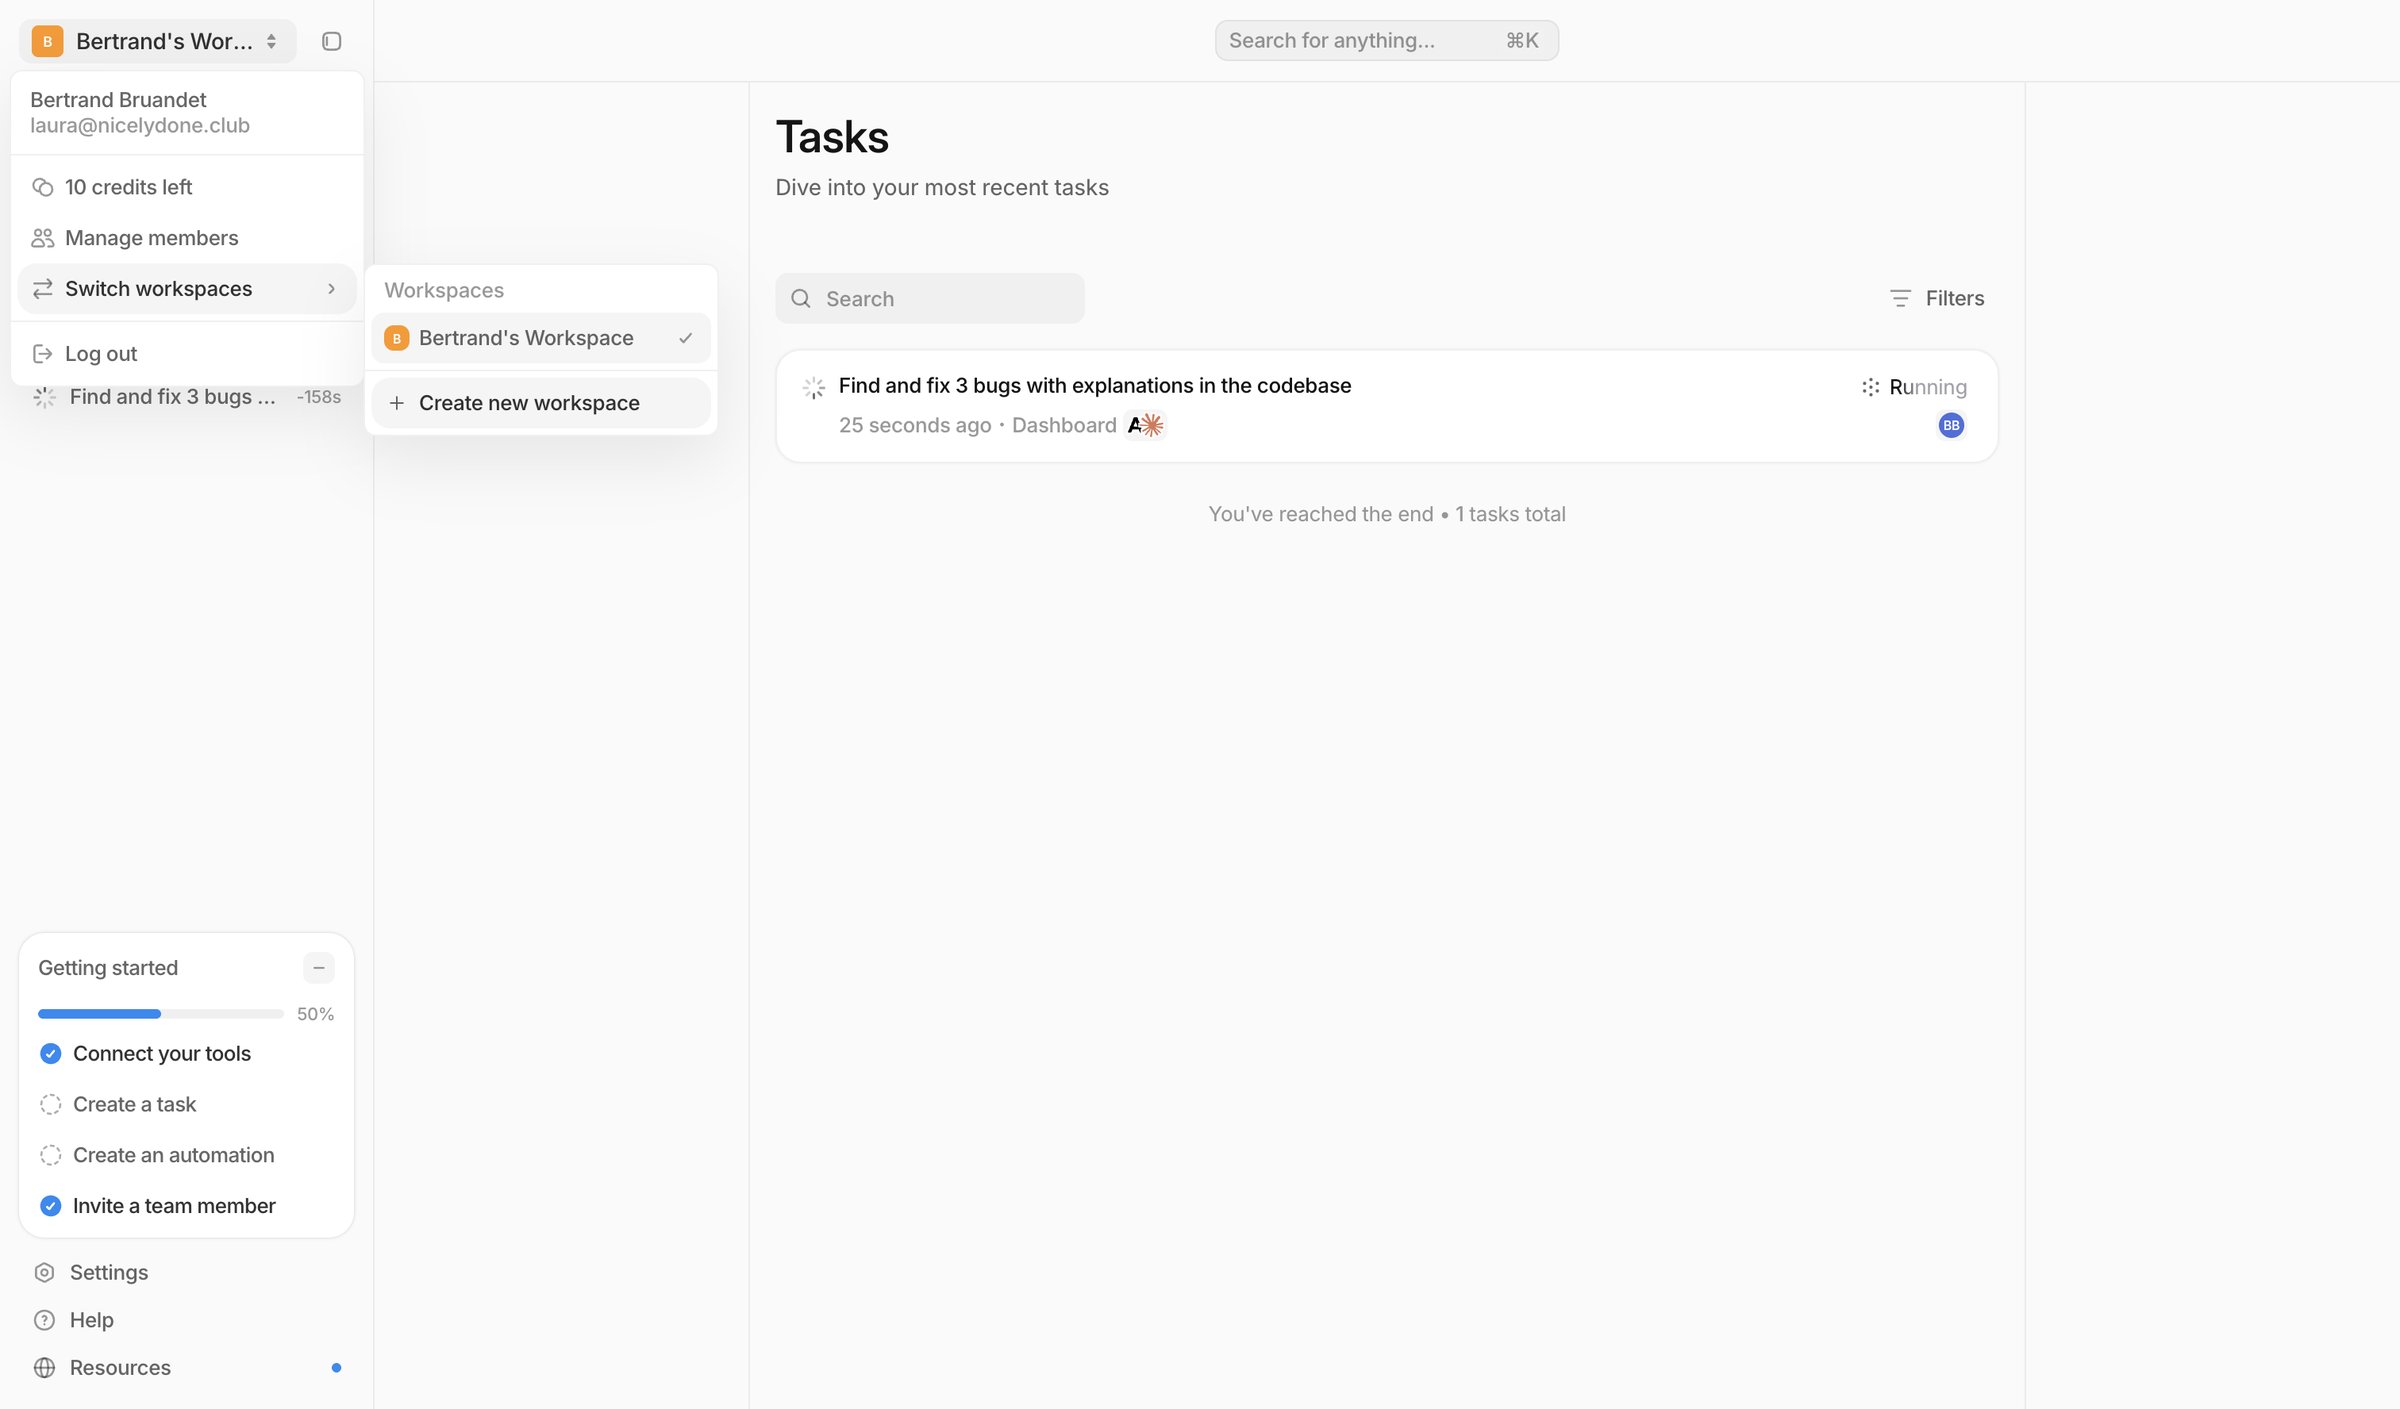Click the plus icon beside Create new workspace
The width and height of the screenshot is (2400, 1409).
[x=397, y=403]
